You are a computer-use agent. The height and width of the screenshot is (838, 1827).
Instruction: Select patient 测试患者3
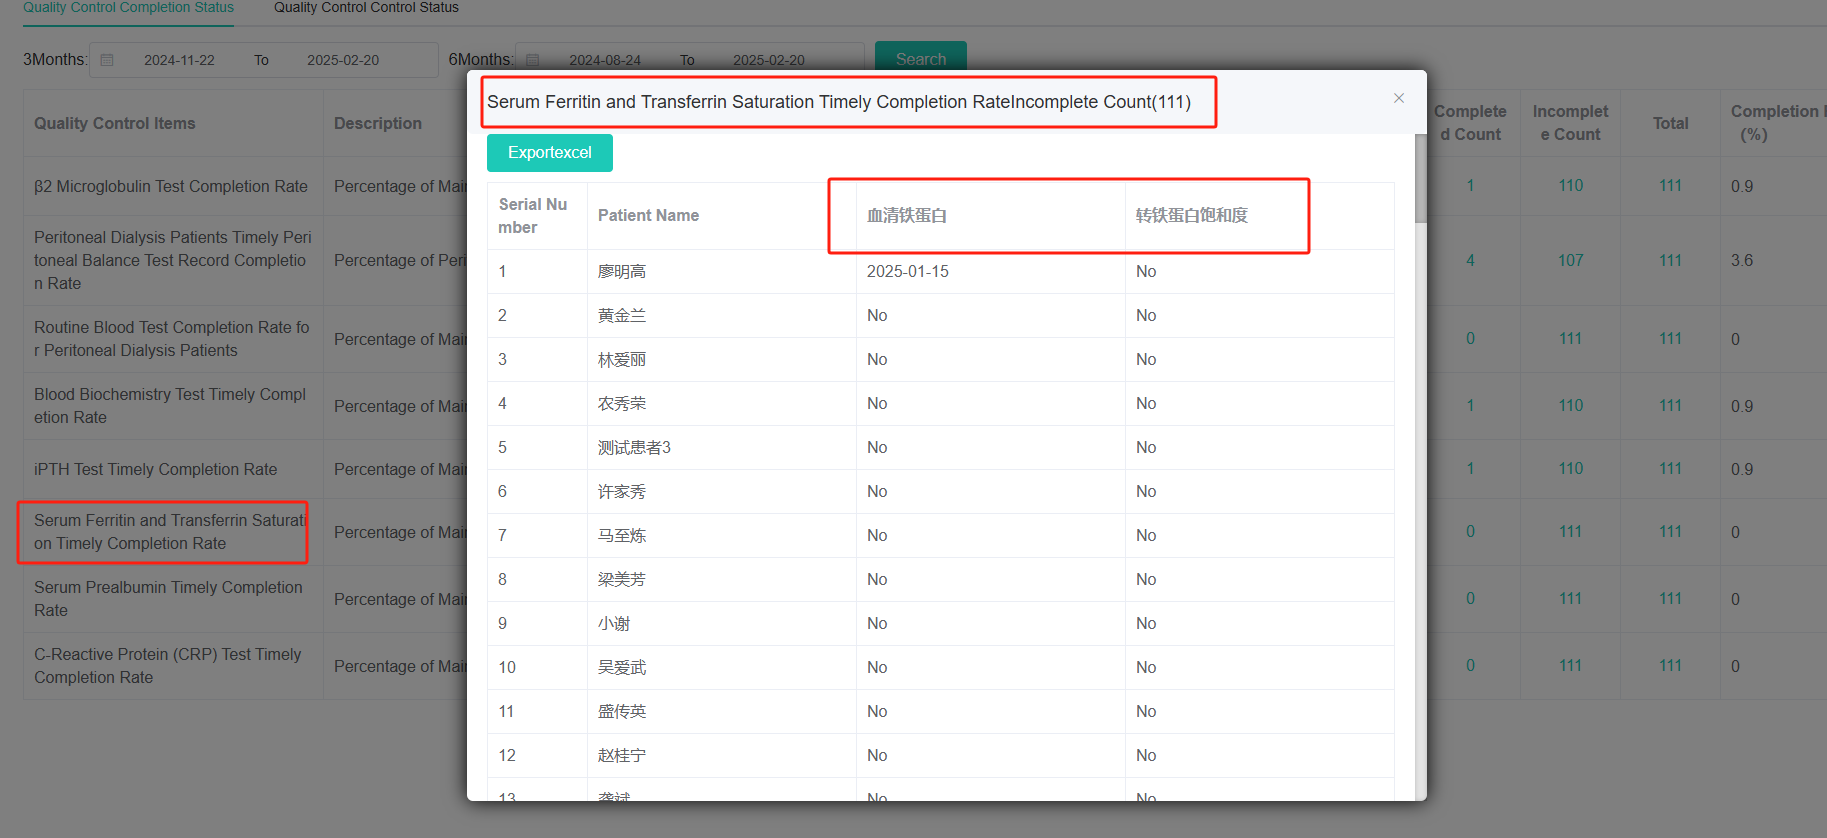coord(634,448)
